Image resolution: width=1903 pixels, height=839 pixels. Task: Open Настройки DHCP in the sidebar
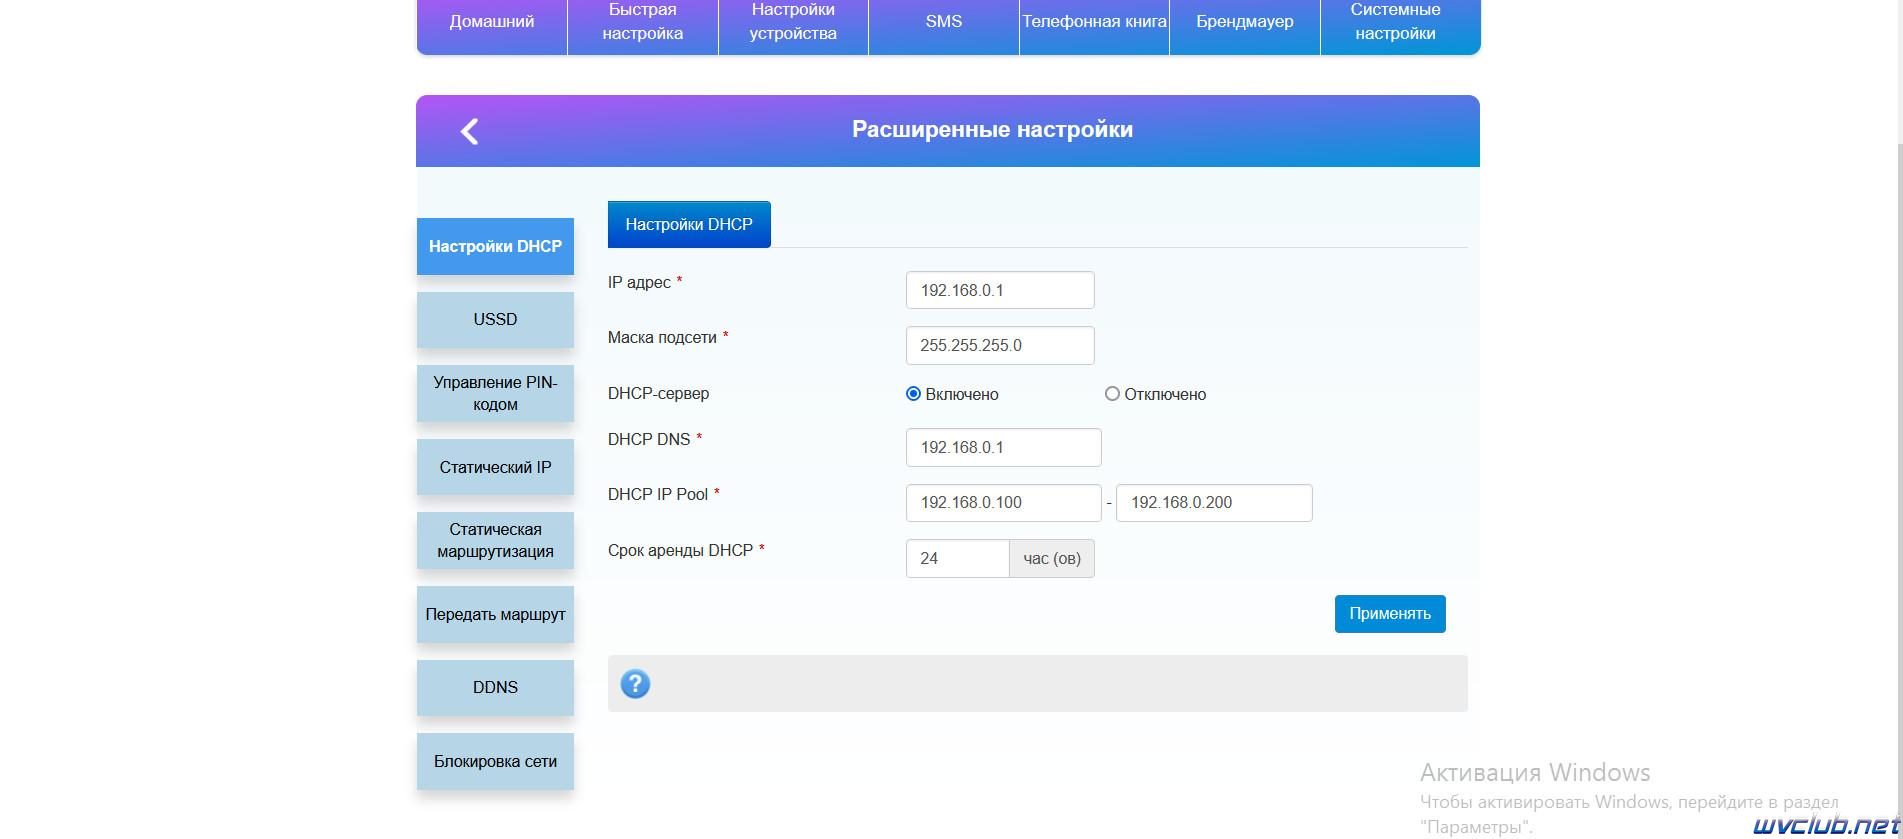point(495,246)
